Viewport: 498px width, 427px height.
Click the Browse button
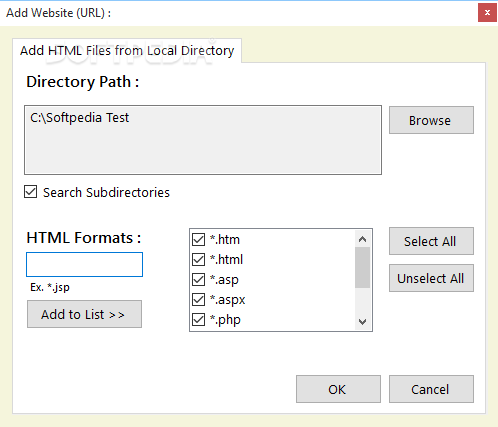click(431, 120)
